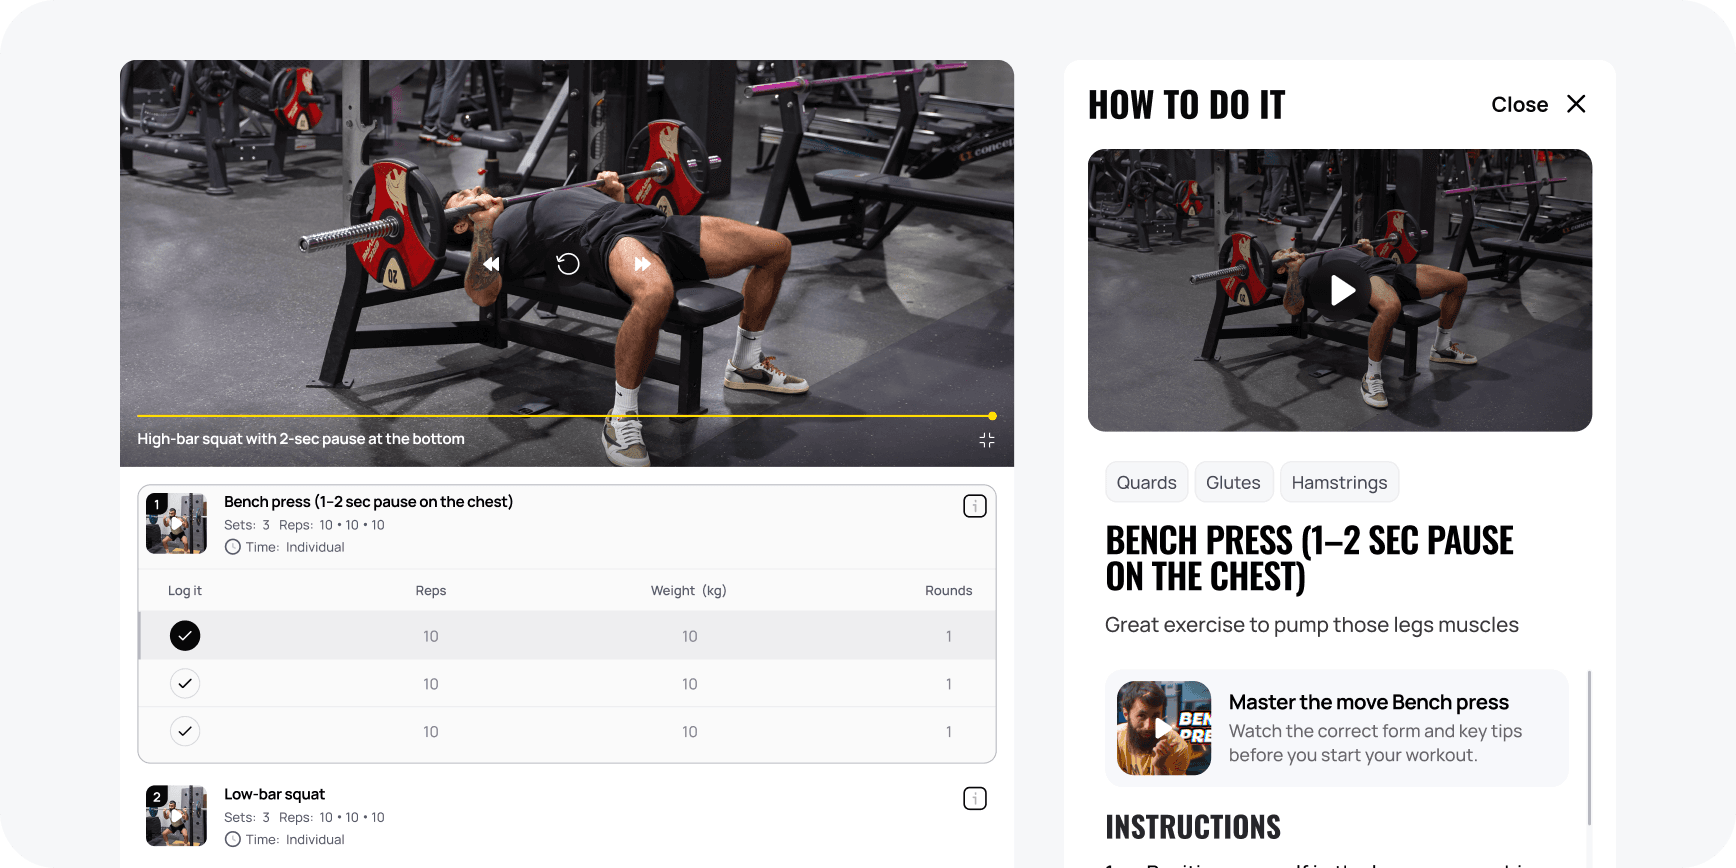The width and height of the screenshot is (1736, 868).
Task: Mark the second set as done
Action: tap(185, 684)
